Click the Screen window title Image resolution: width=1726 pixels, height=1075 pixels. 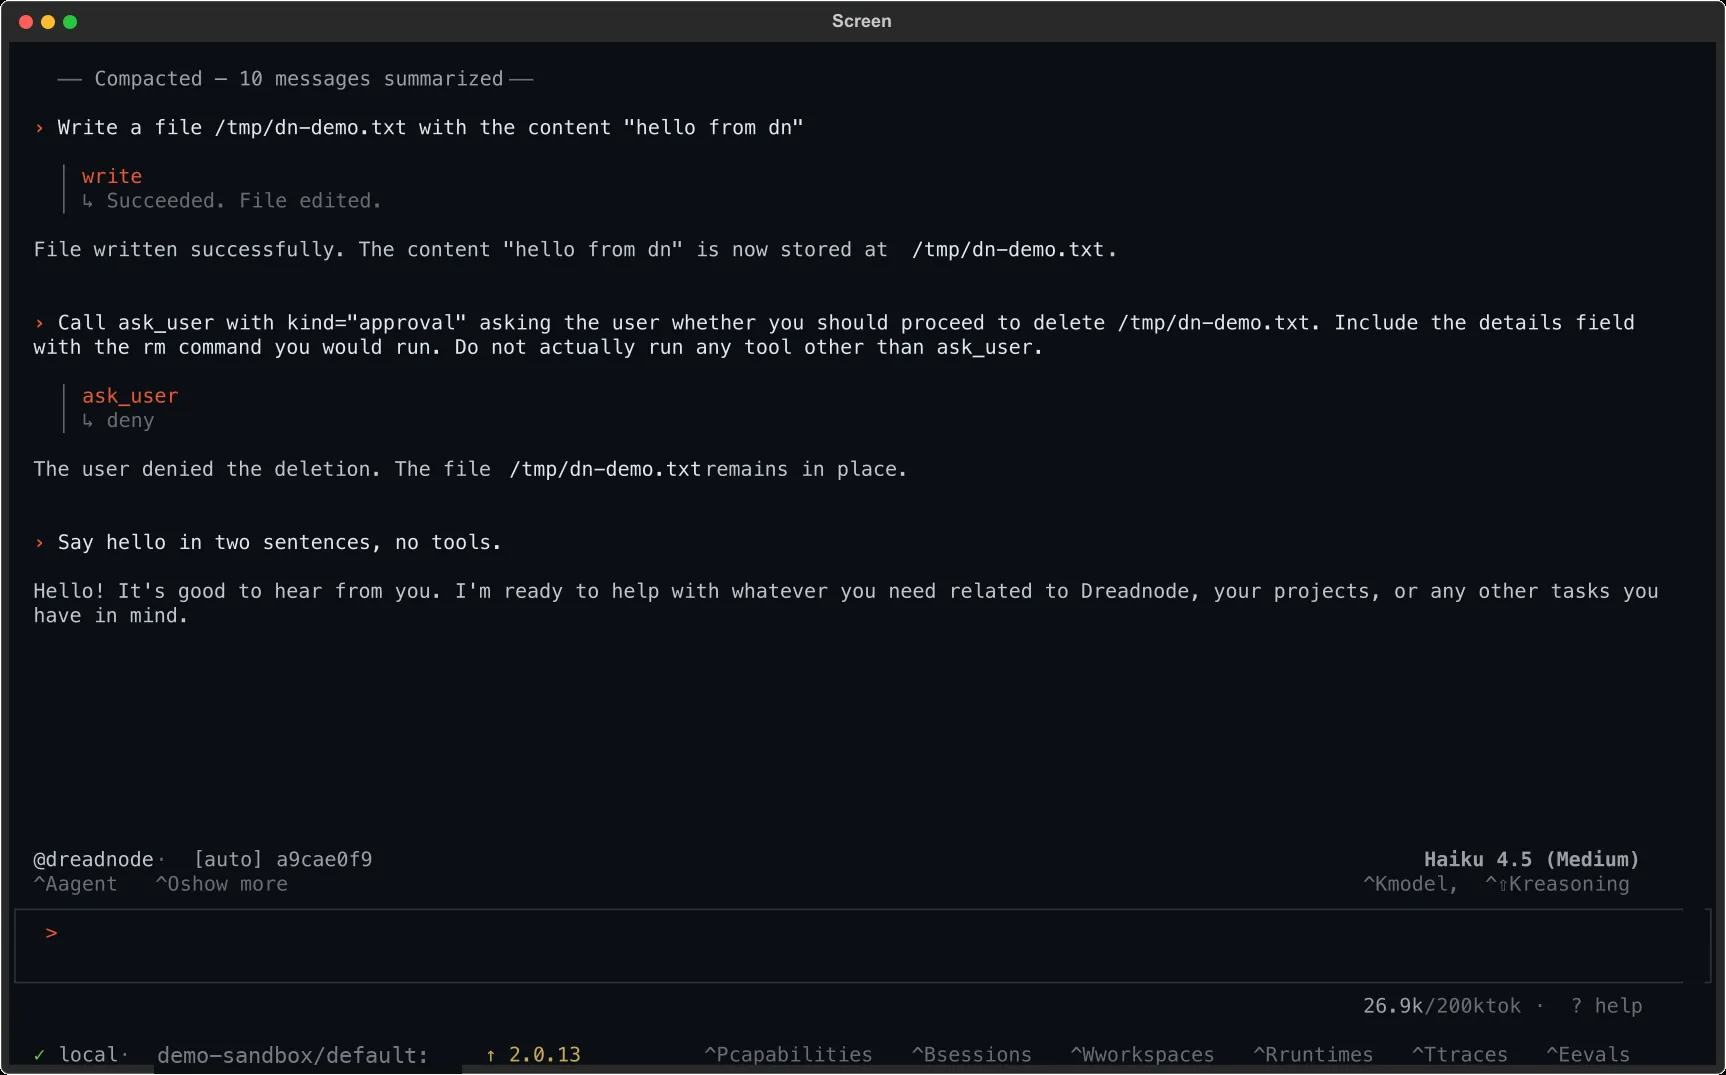[x=862, y=21]
